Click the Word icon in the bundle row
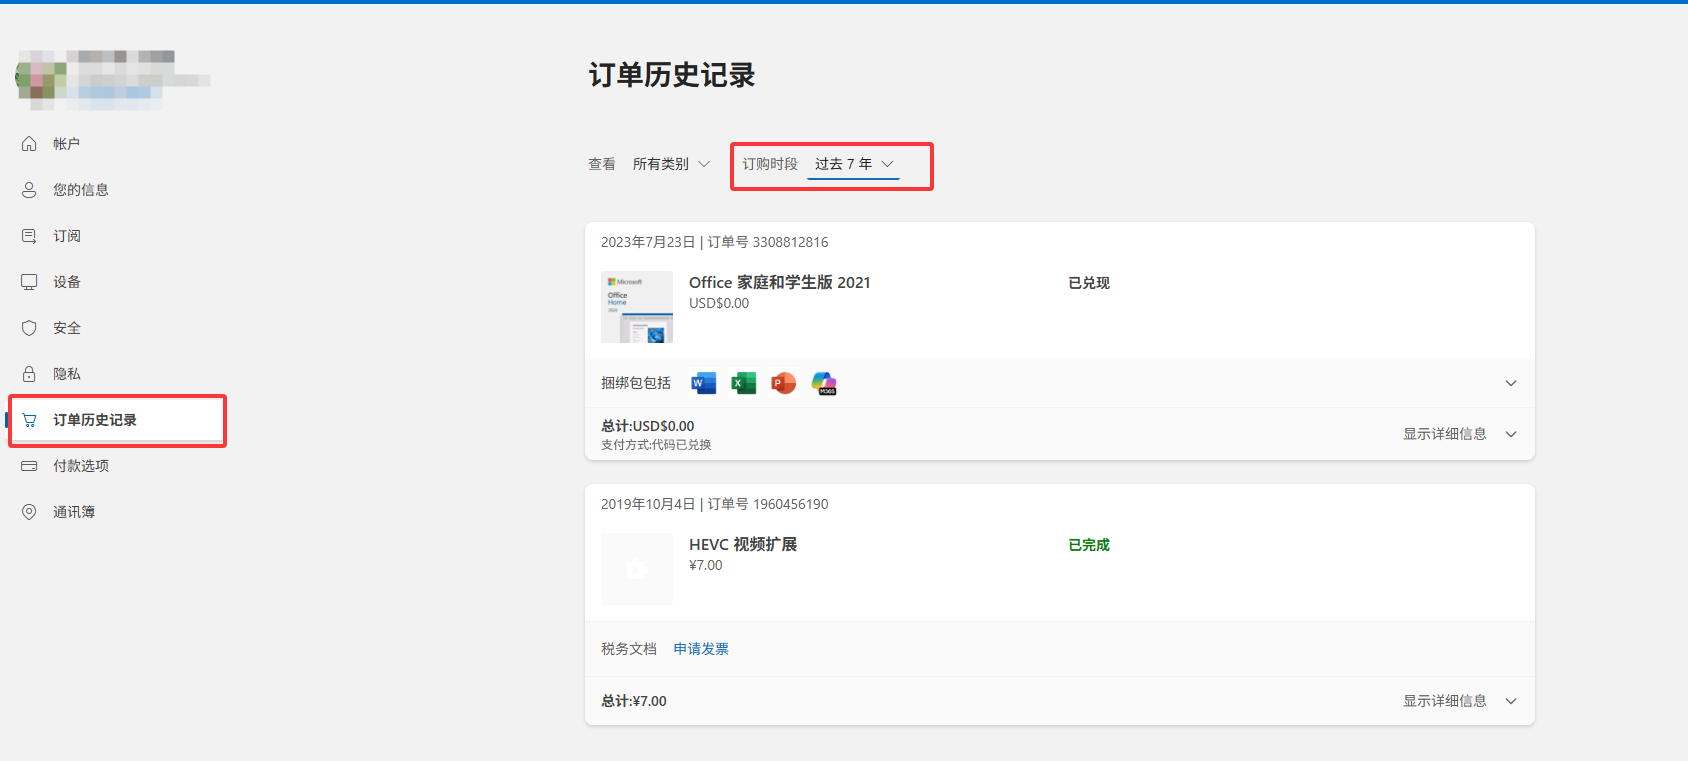This screenshot has width=1688, height=761. tap(704, 383)
